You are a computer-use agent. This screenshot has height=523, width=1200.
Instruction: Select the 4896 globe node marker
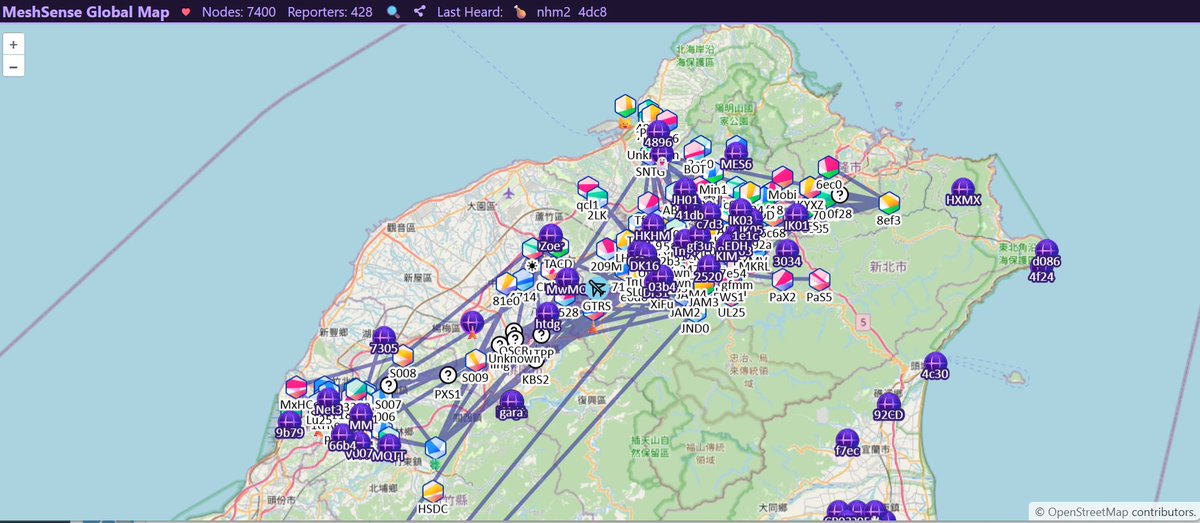[x=658, y=132]
